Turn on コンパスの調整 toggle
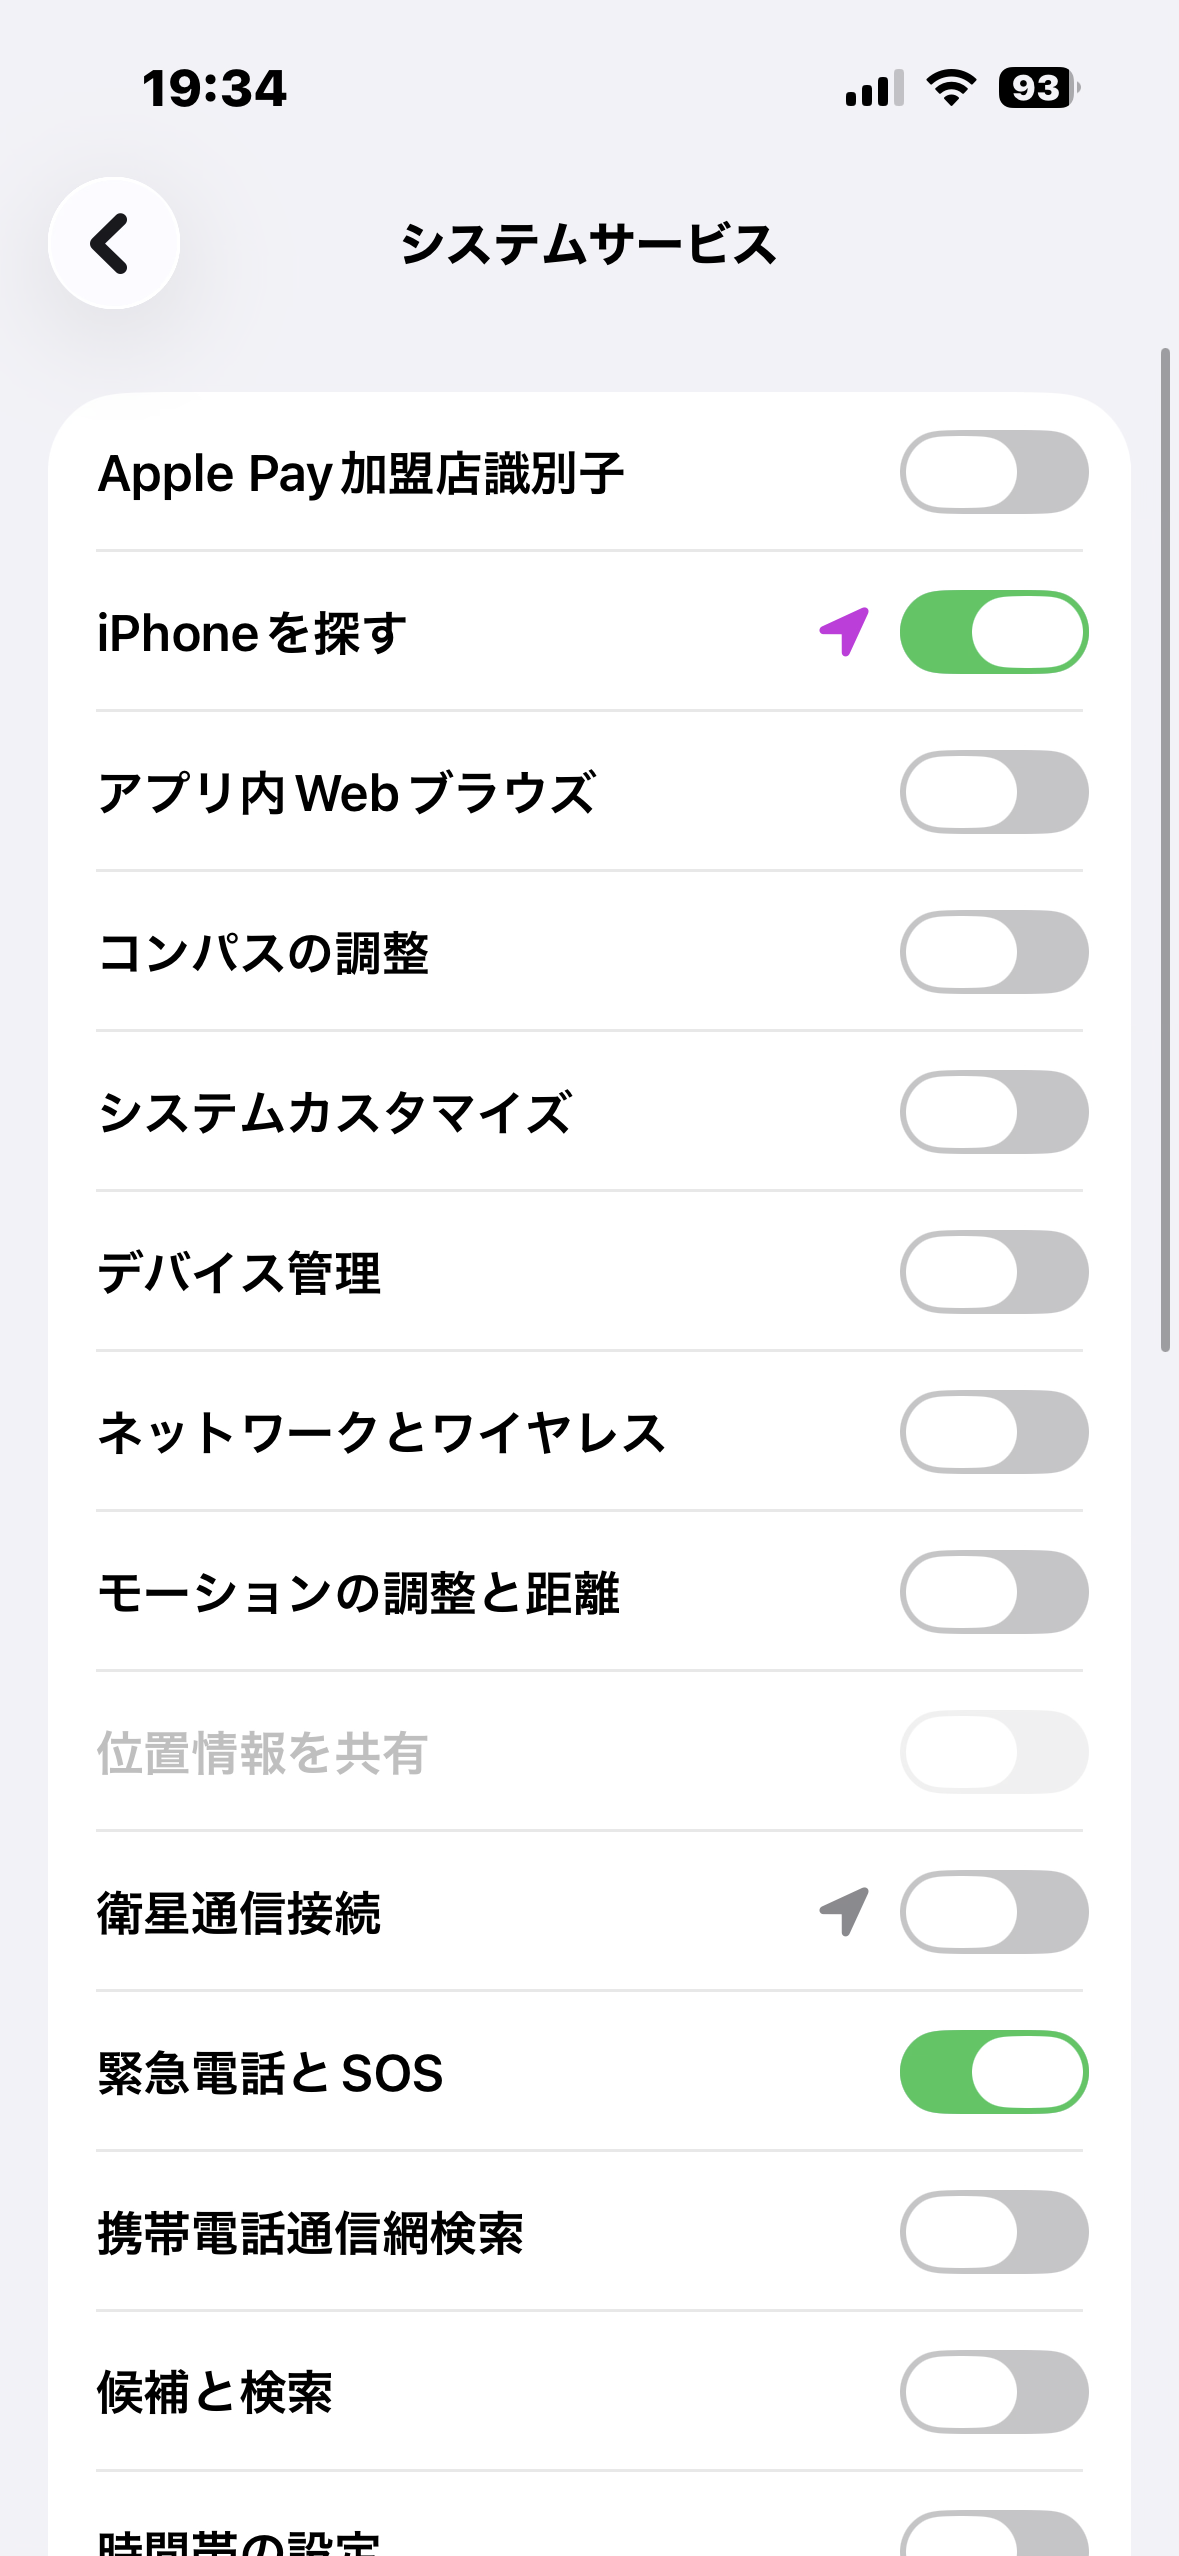Viewport: 1179px width, 2556px height. 993,952
